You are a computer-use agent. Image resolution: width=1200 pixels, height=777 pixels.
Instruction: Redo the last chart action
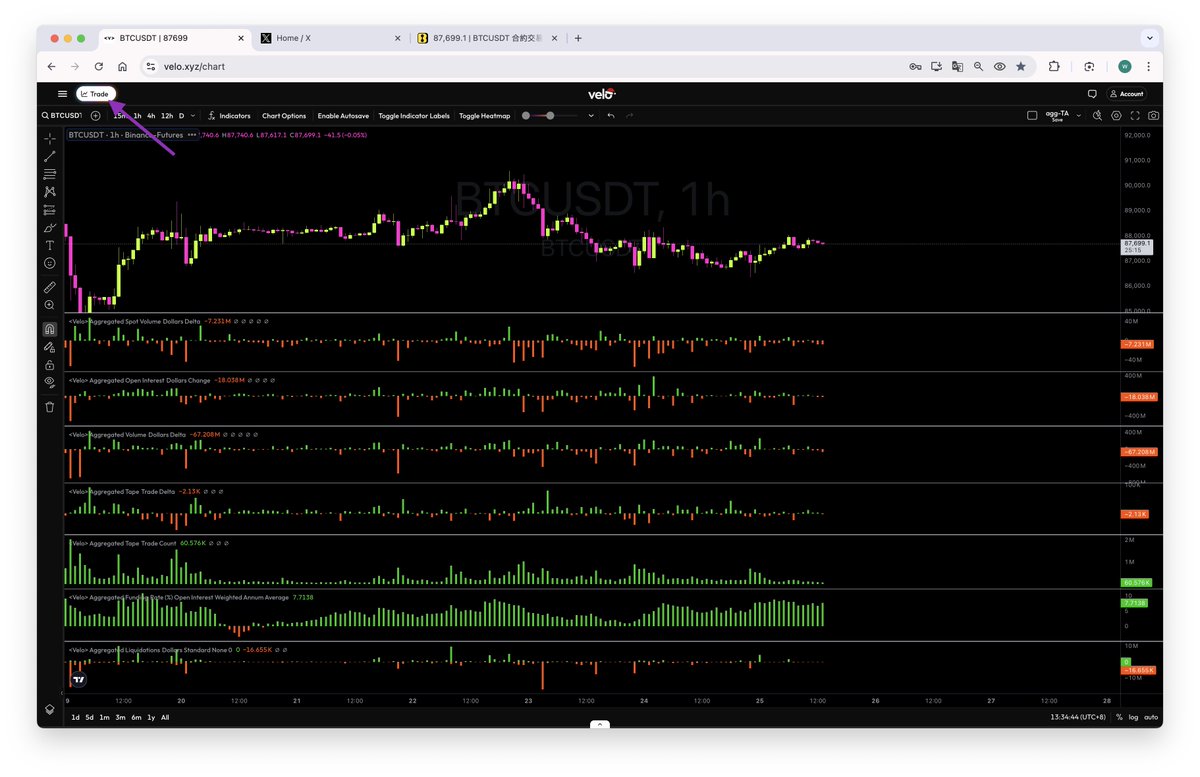pyautogui.click(x=629, y=116)
